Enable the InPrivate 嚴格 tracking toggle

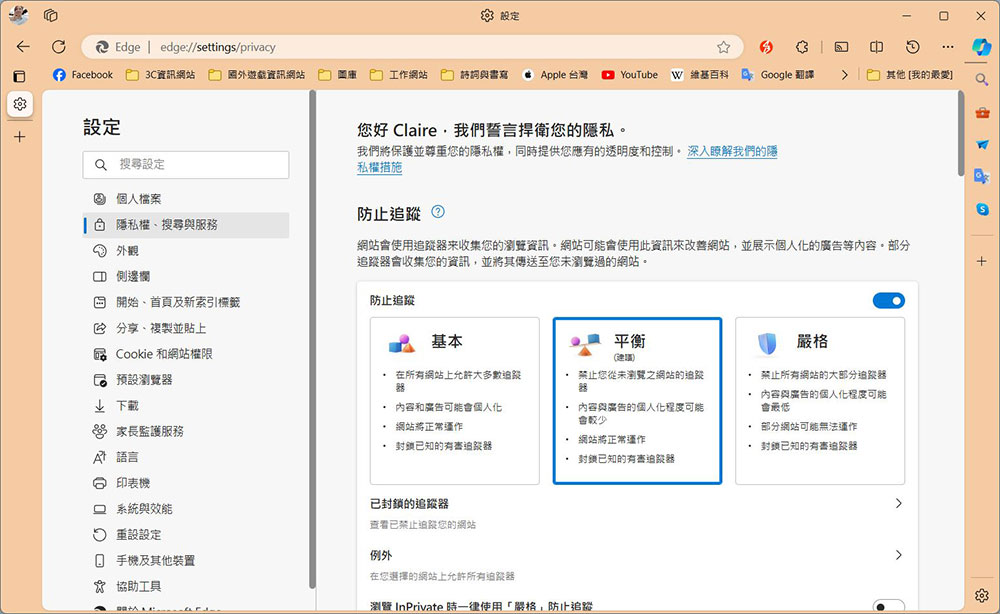[x=888, y=606]
